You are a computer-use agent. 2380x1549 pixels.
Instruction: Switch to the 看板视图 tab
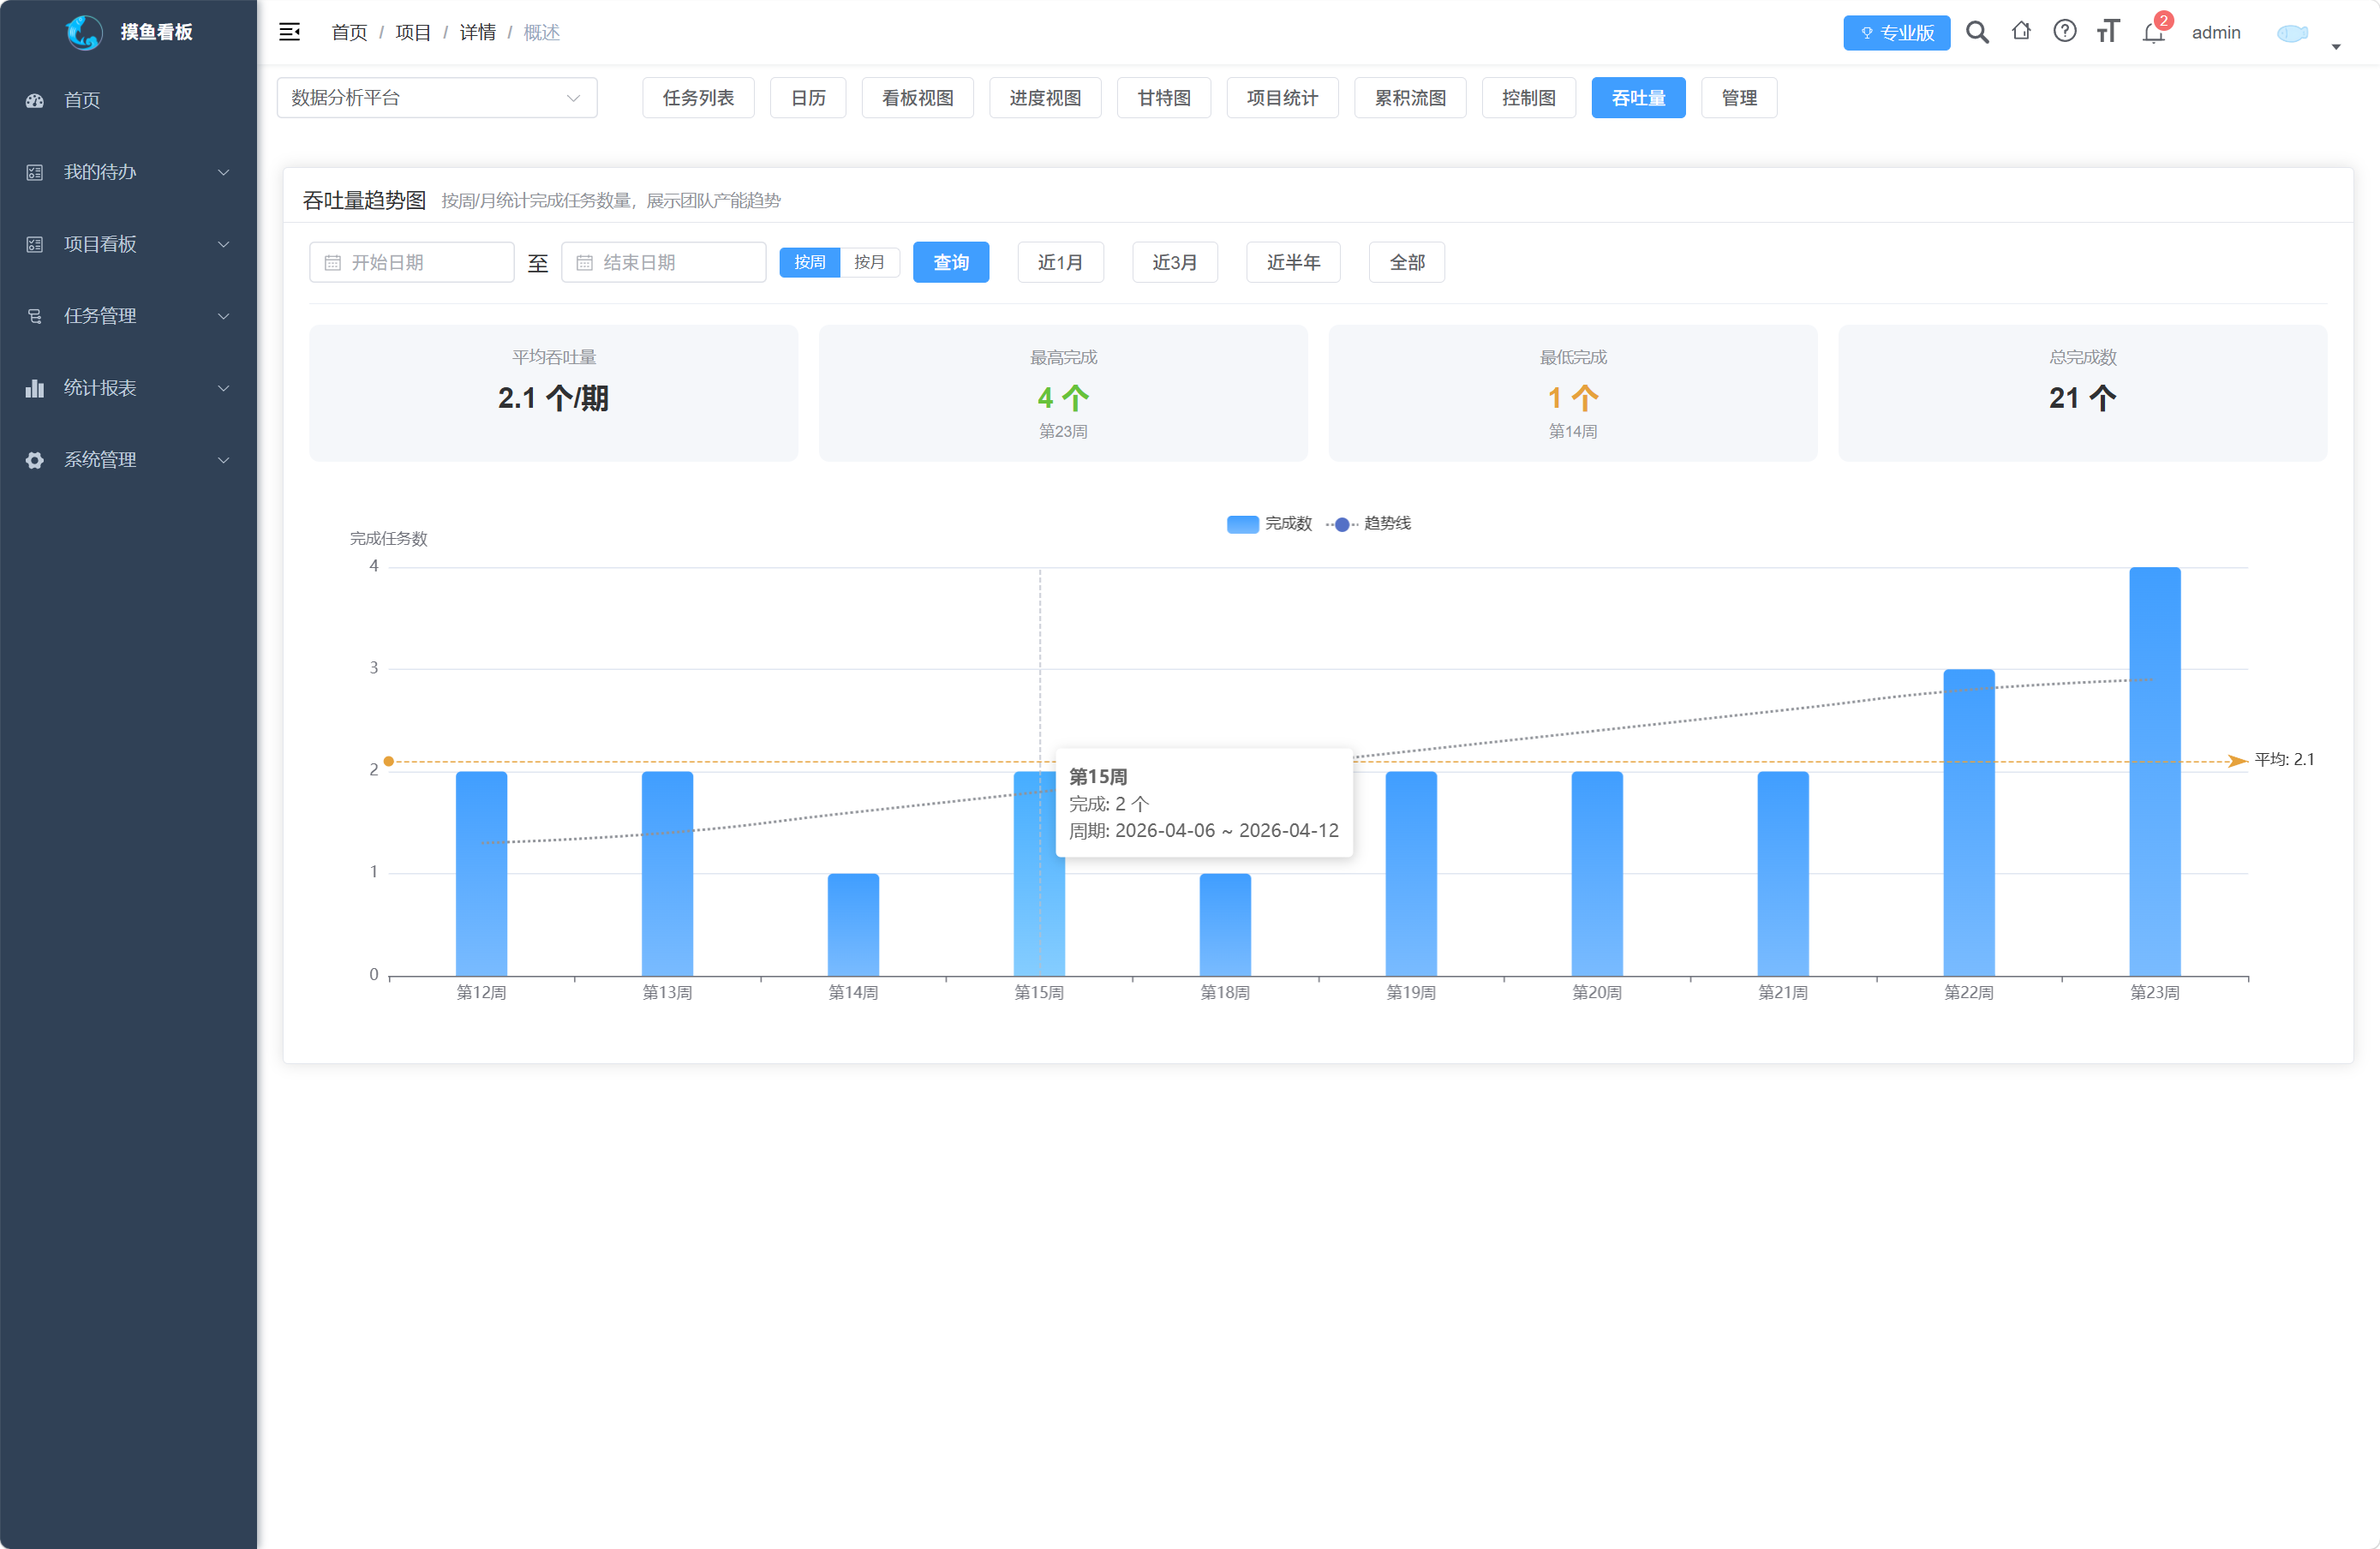point(917,98)
